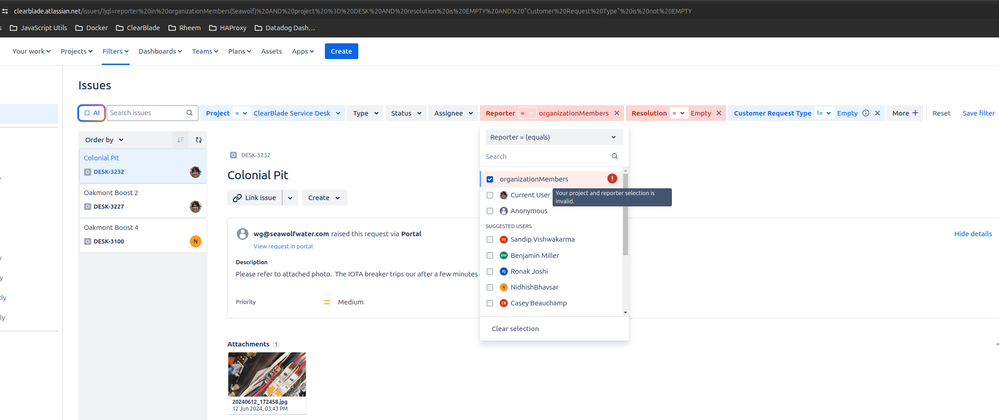
Task: Open the Assets navigation item
Action: click(271, 52)
